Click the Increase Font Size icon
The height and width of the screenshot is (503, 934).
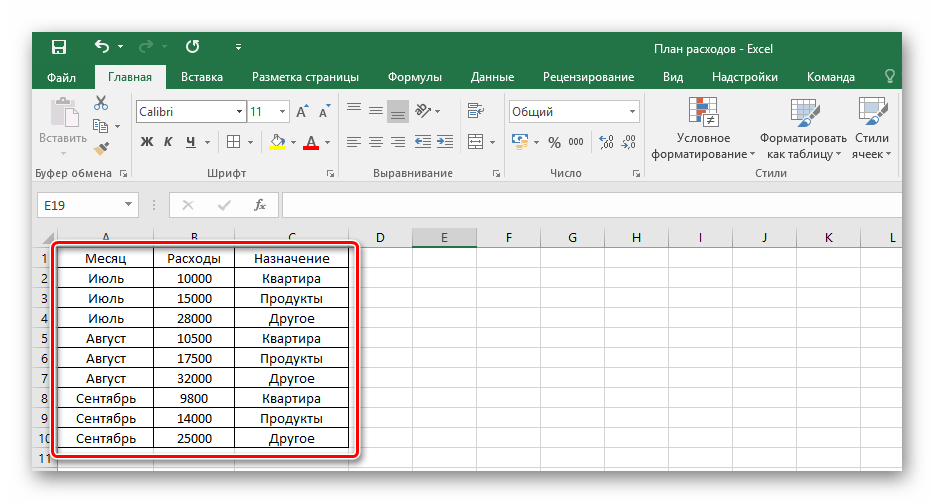[x=301, y=112]
